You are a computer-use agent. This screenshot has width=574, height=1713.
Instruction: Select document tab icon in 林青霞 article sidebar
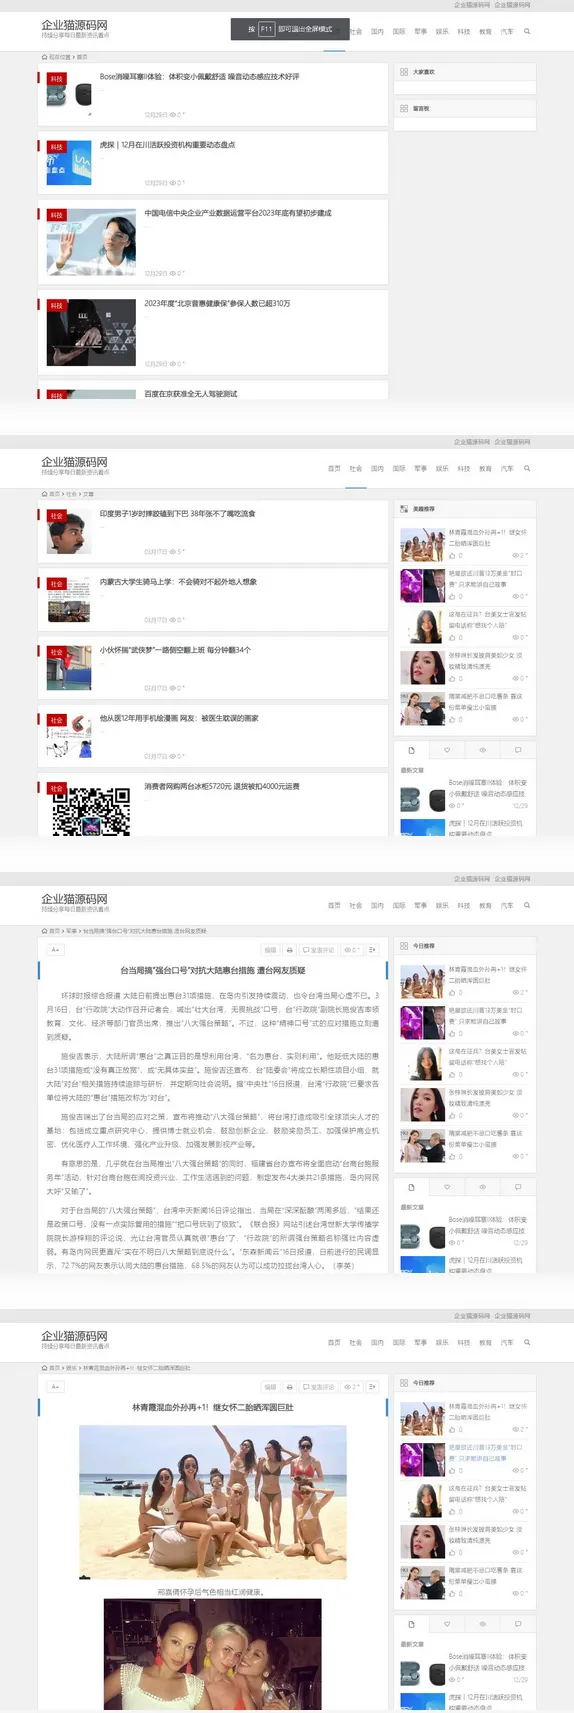tap(411, 1623)
